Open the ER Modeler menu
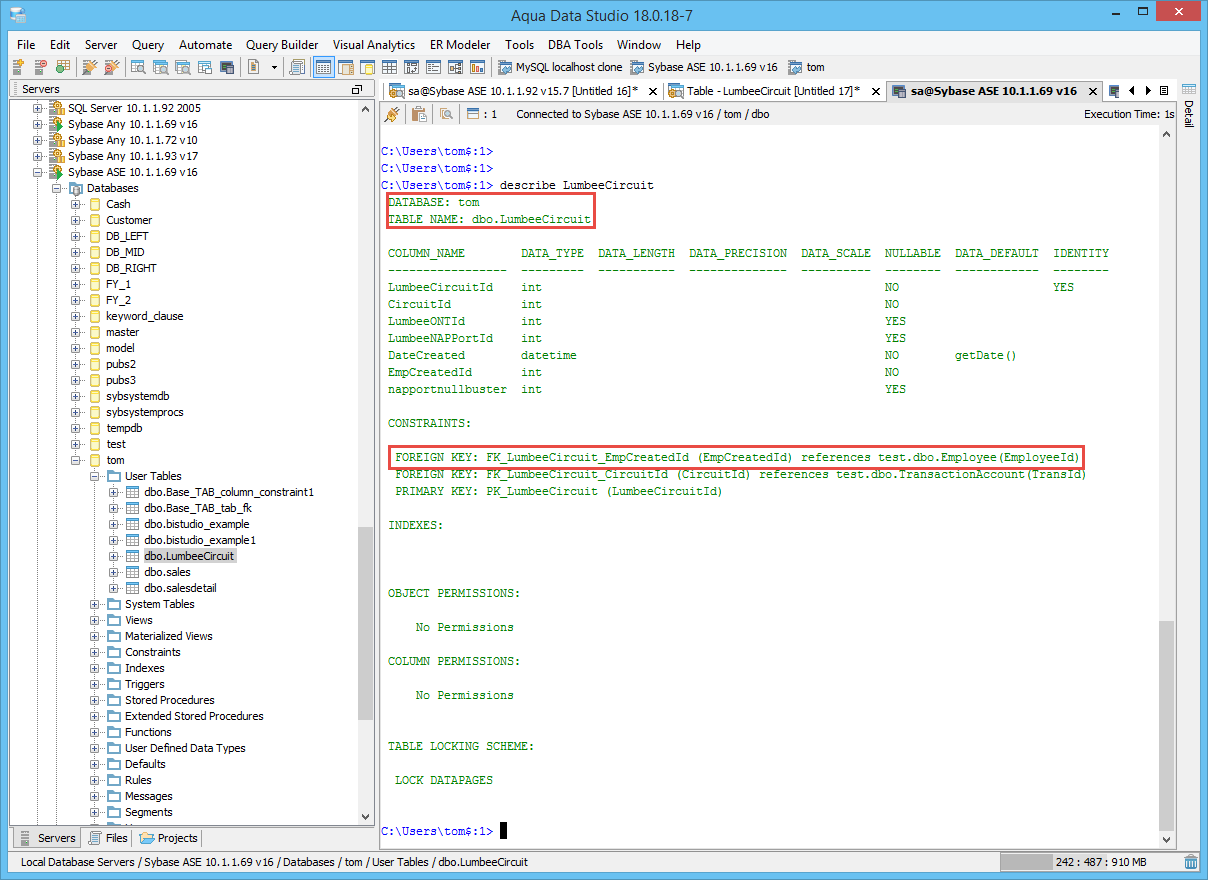The image size is (1208, 880). pos(460,45)
